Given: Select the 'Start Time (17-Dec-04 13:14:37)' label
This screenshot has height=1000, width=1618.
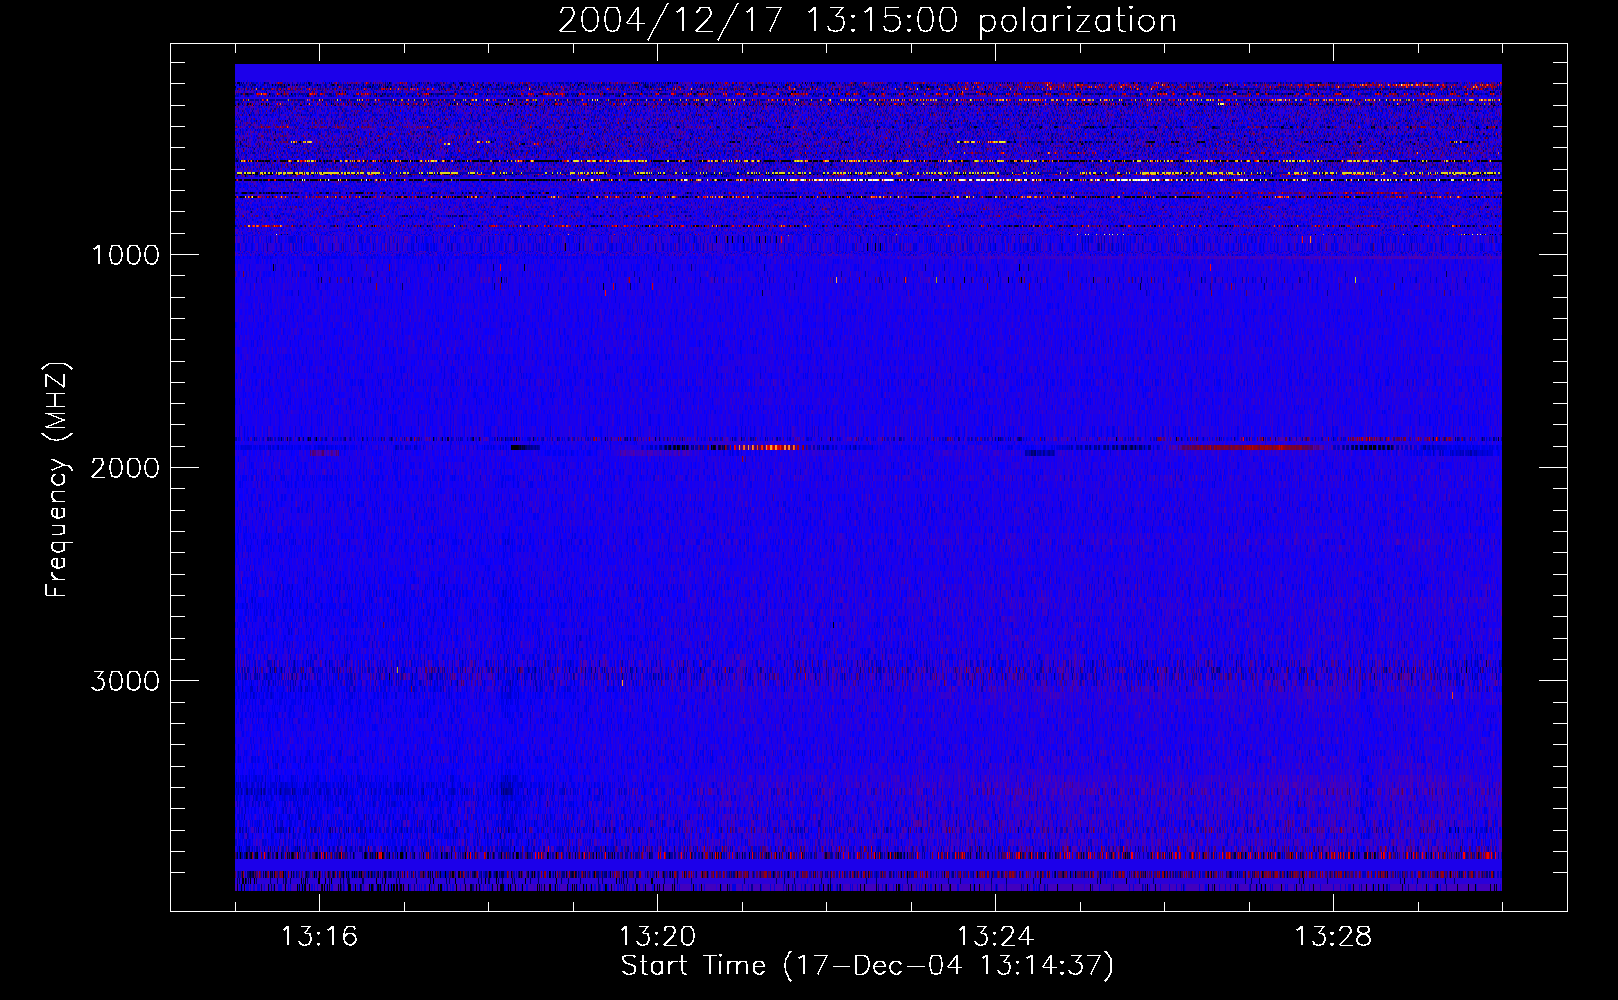Looking at the screenshot, I should point(867,966).
